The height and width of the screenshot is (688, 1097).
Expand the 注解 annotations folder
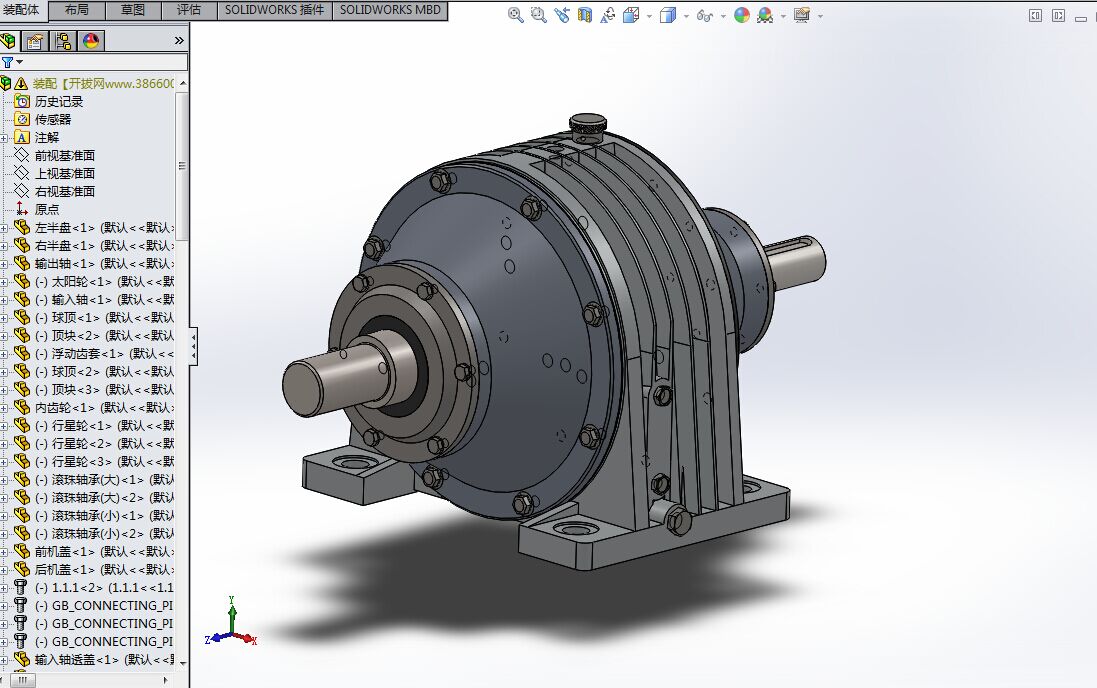pos(5,137)
